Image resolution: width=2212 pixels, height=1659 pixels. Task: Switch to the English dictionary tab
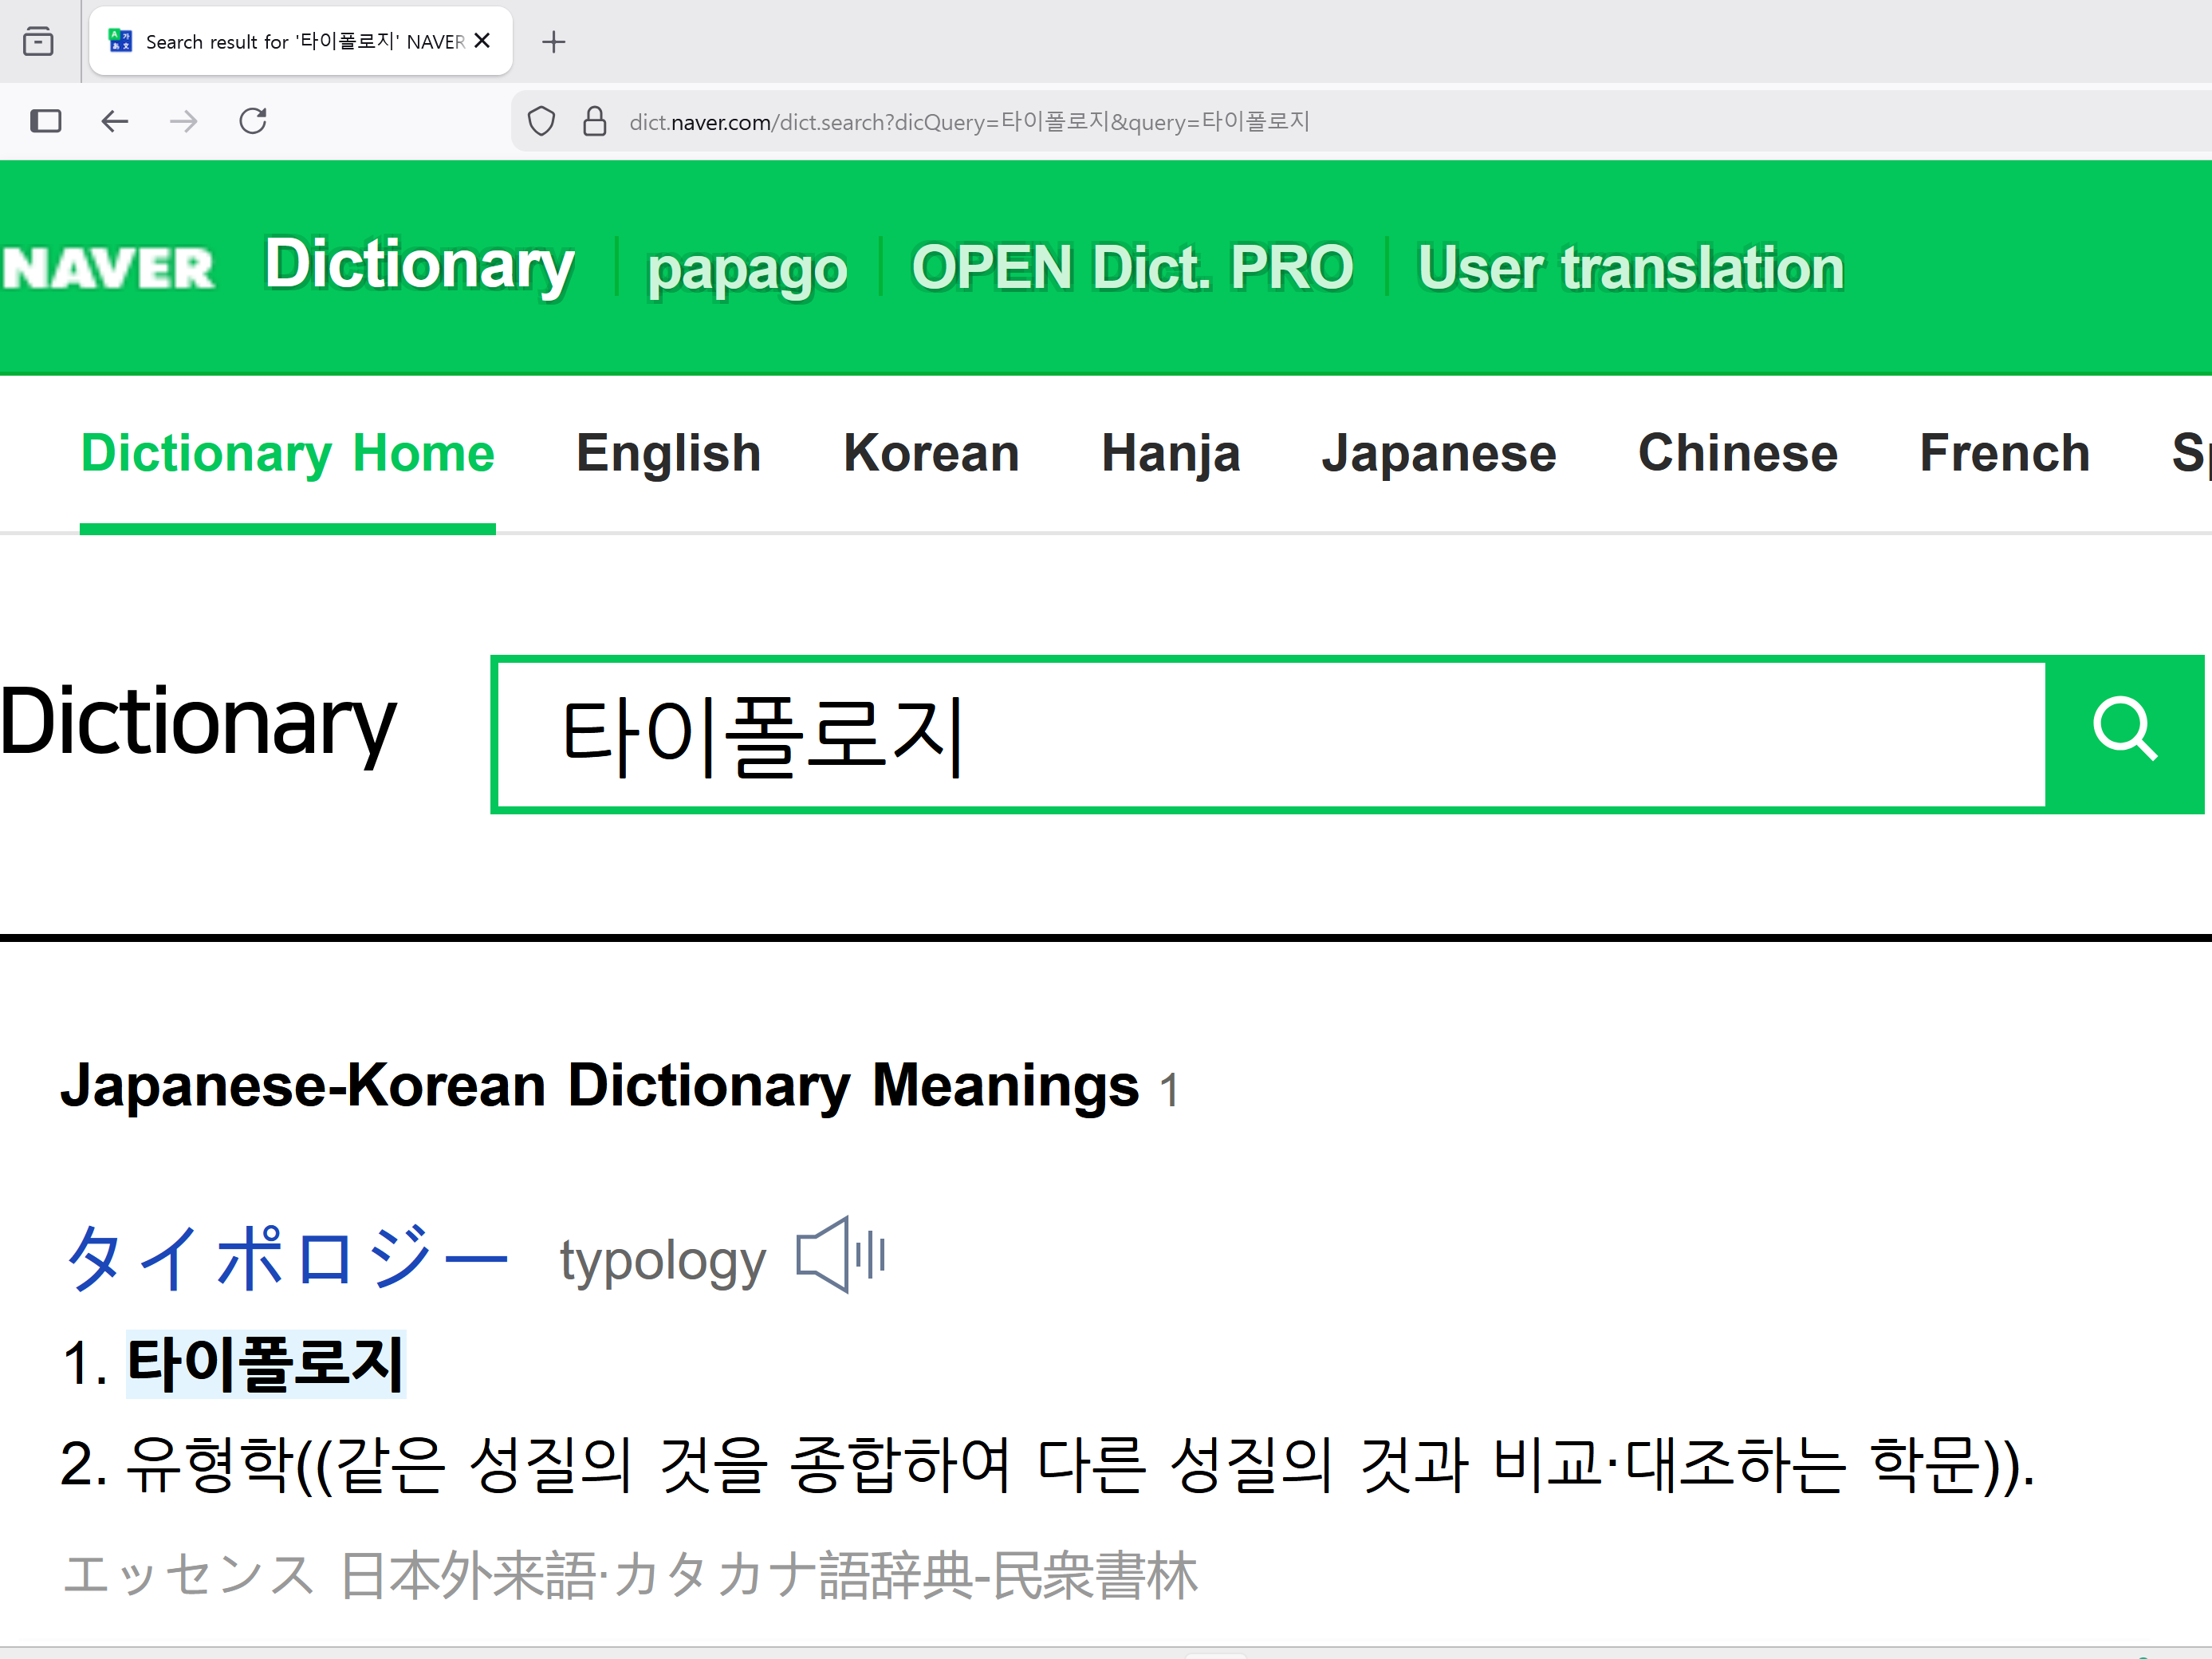pyautogui.click(x=668, y=453)
